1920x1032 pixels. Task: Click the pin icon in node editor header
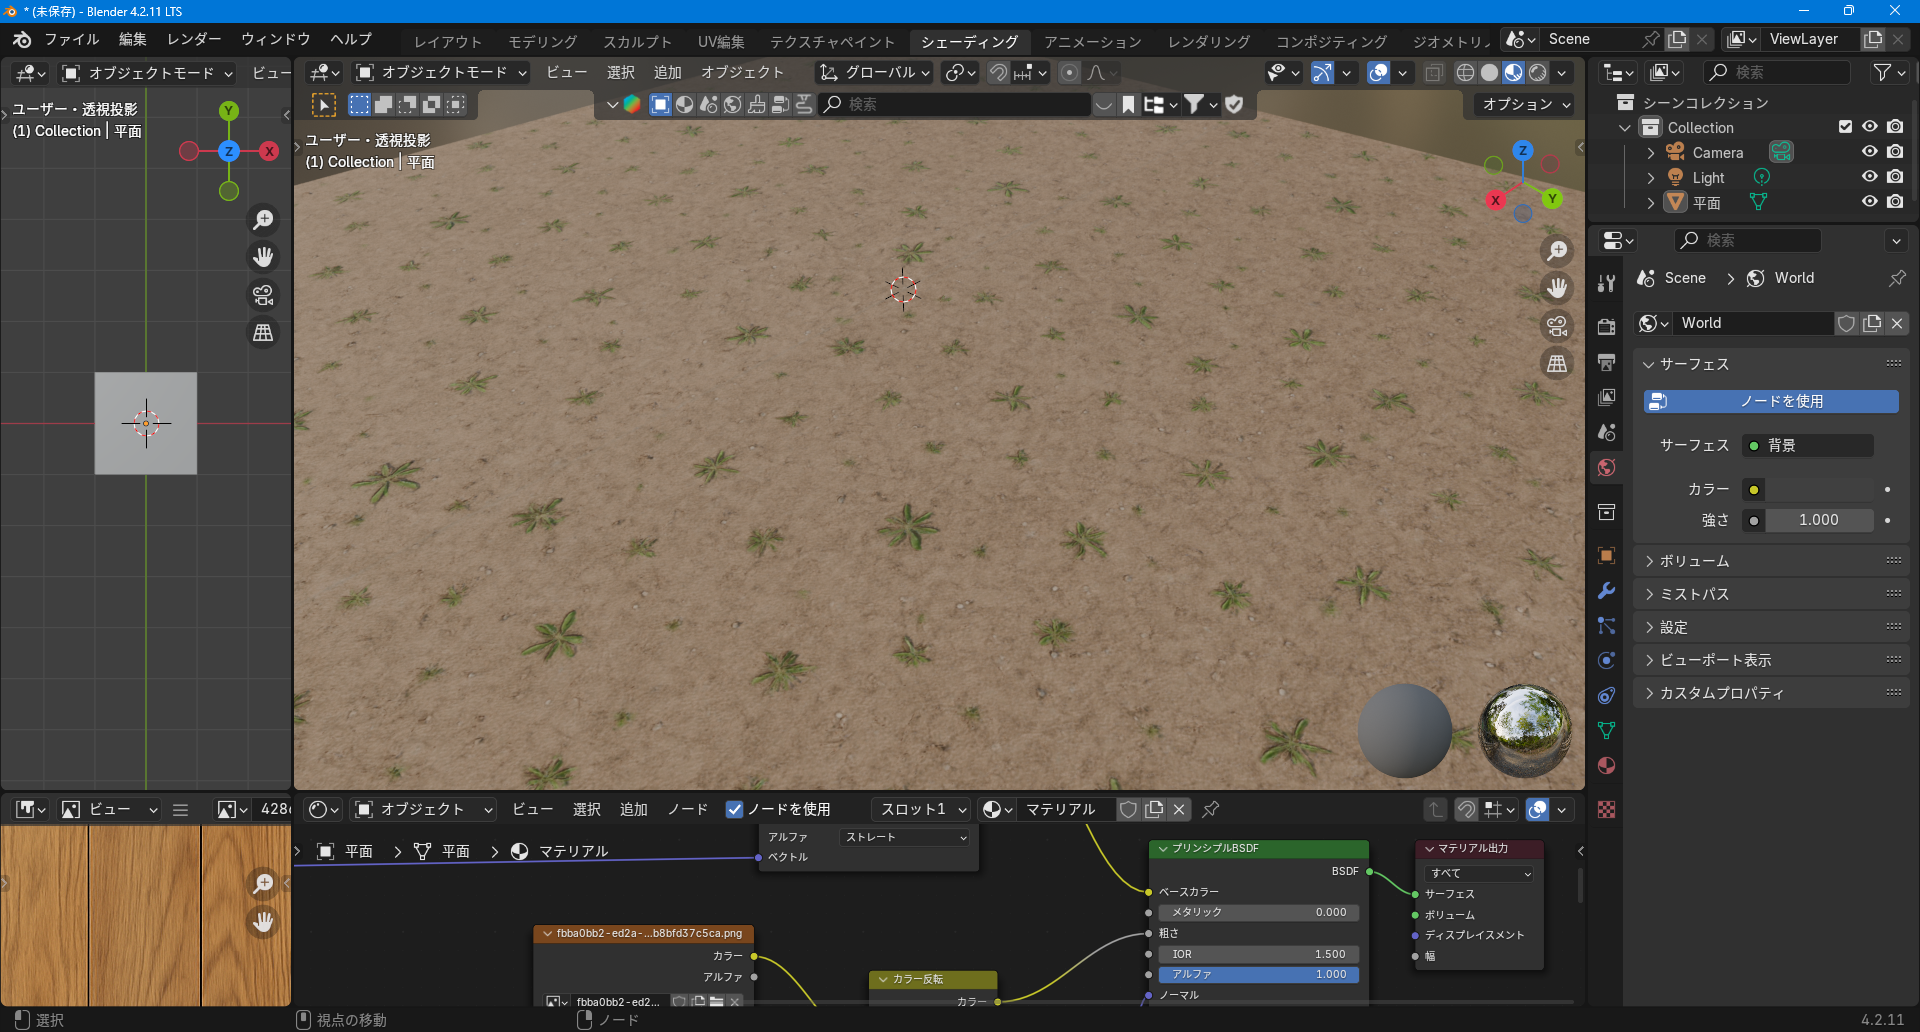(1210, 809)
